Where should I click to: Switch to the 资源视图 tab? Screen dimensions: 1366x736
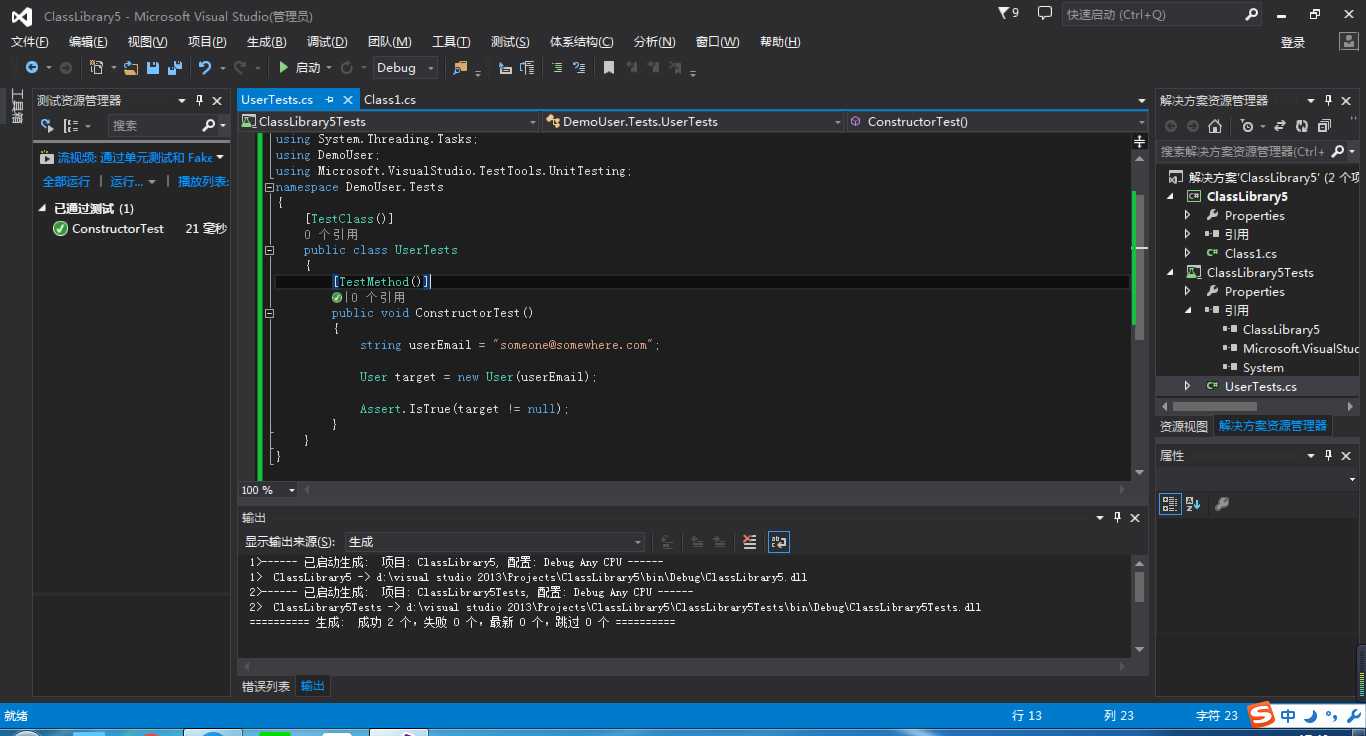pyautogui.click(x=1184, y=426)
